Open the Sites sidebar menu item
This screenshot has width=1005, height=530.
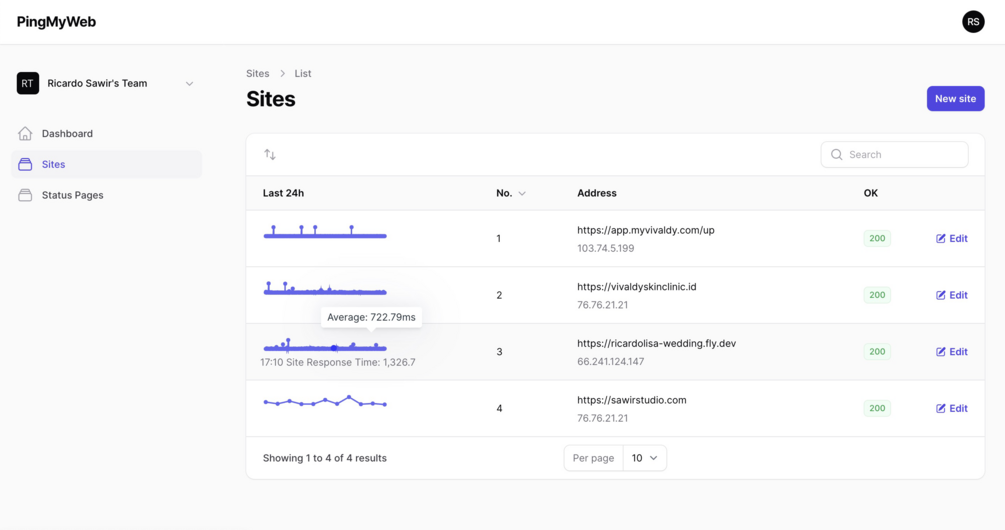pyautogui.click(x=54, y=164)
